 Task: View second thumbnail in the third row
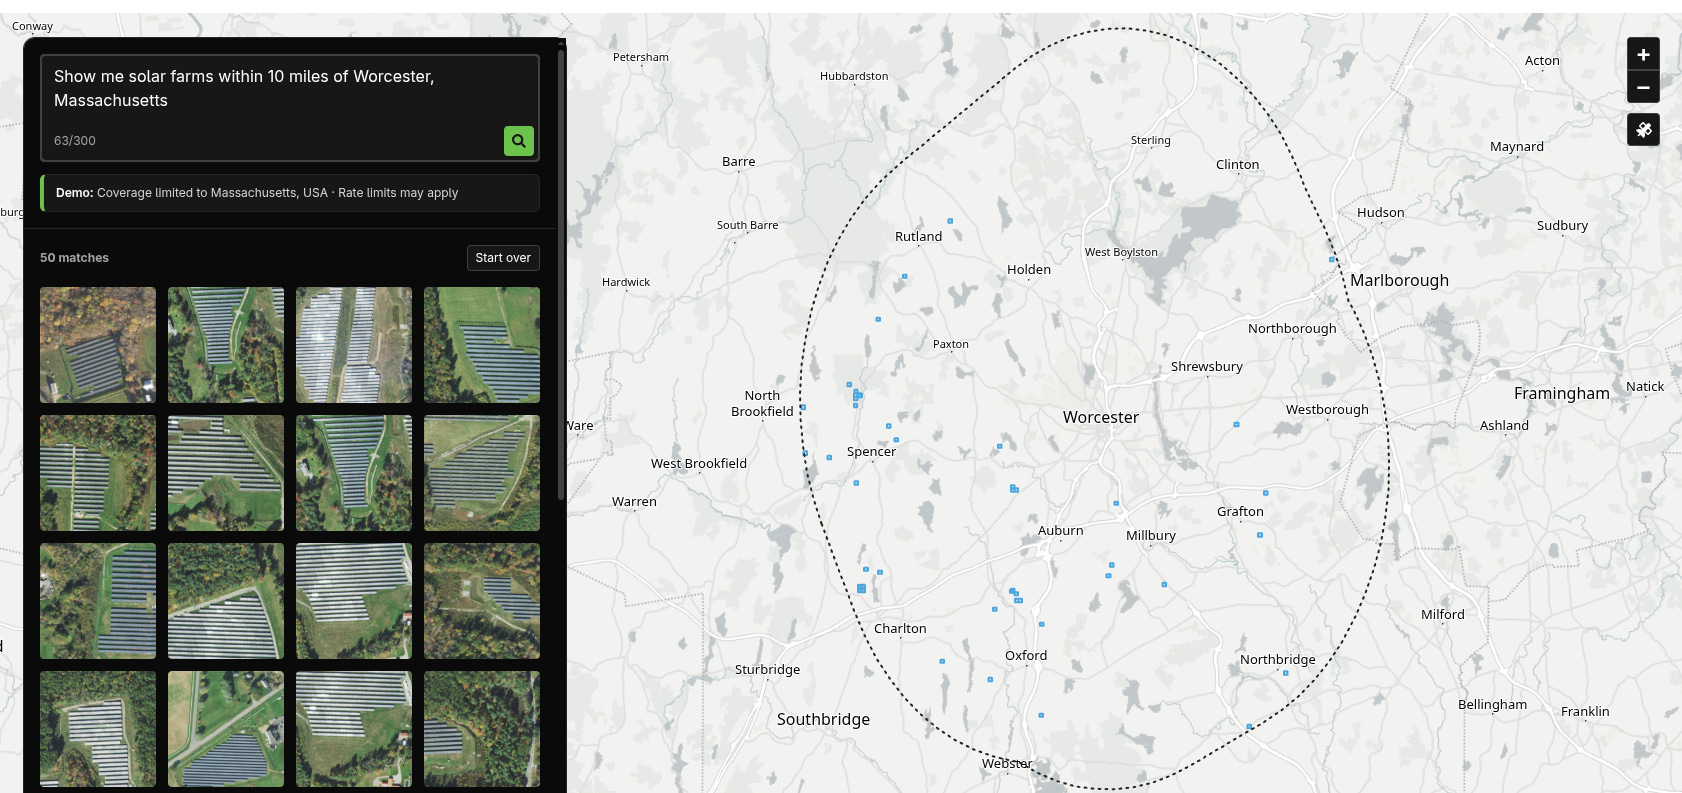point(226,601)
